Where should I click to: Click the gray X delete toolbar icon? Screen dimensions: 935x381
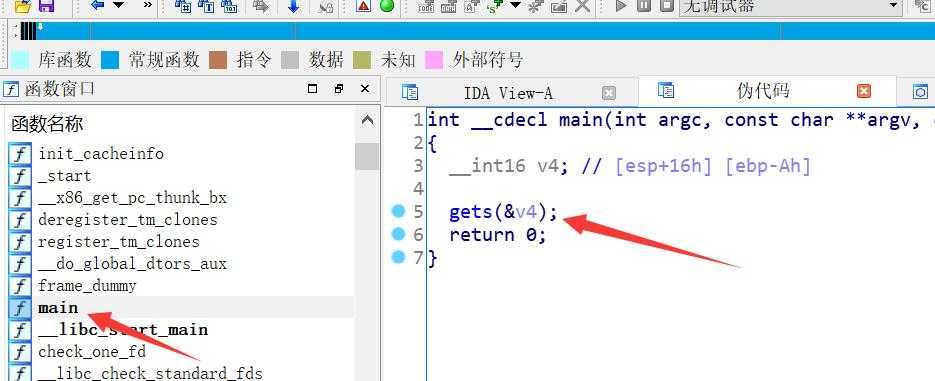583,6
